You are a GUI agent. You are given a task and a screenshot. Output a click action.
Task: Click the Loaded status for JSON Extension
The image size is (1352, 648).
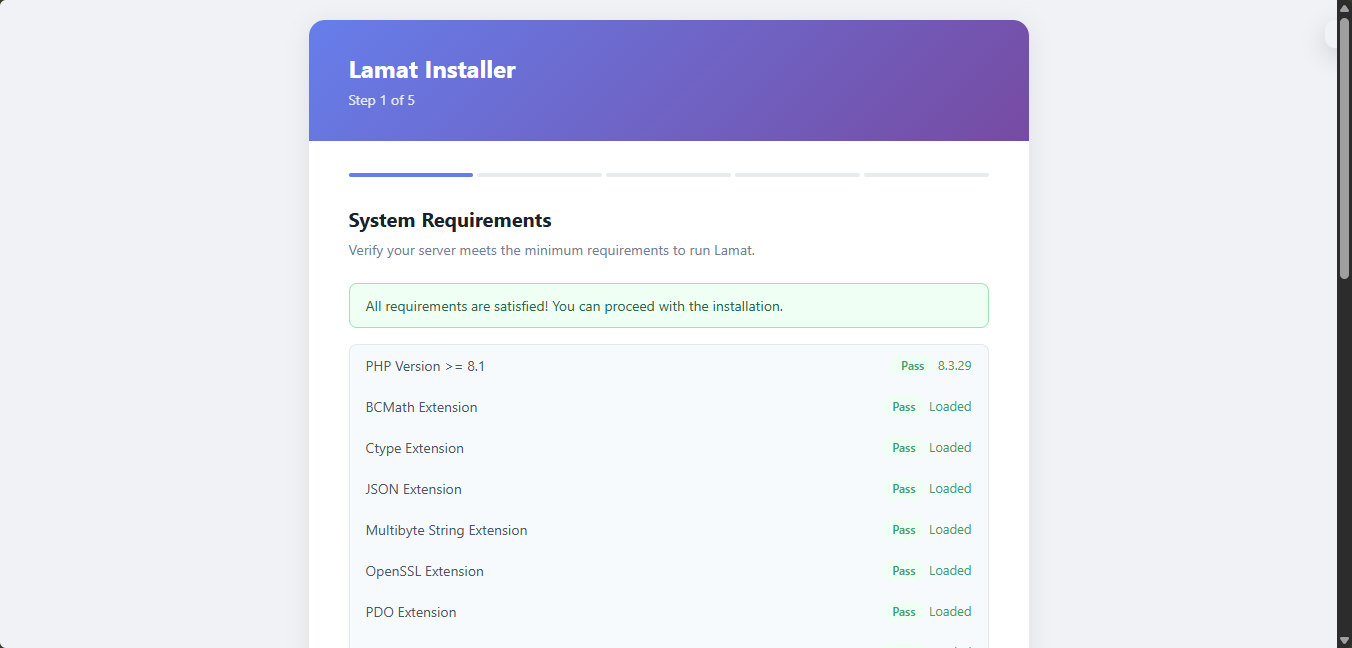pos(950,489)
